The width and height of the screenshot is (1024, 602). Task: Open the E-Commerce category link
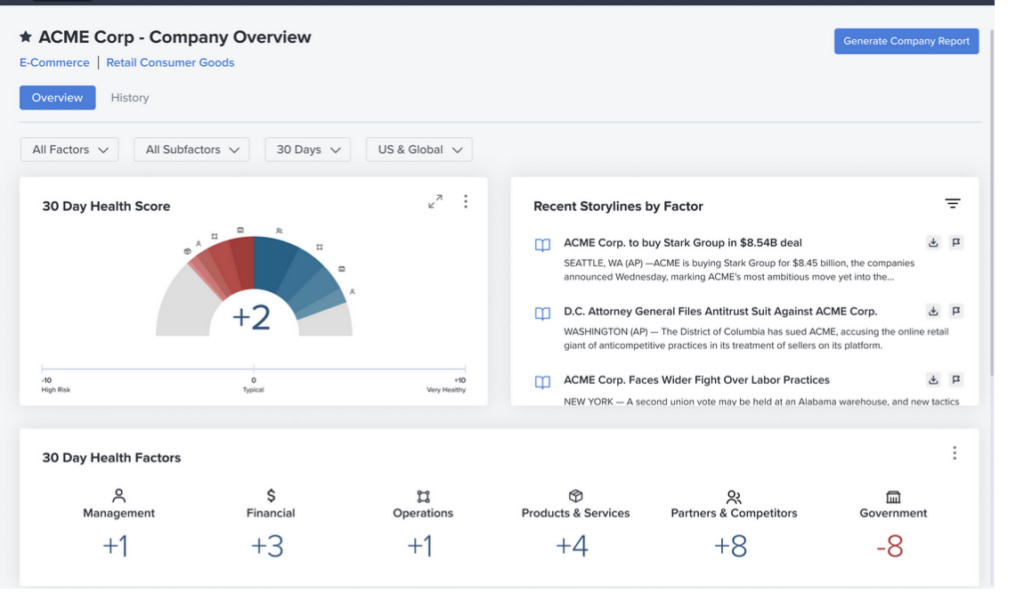point(54,63)
